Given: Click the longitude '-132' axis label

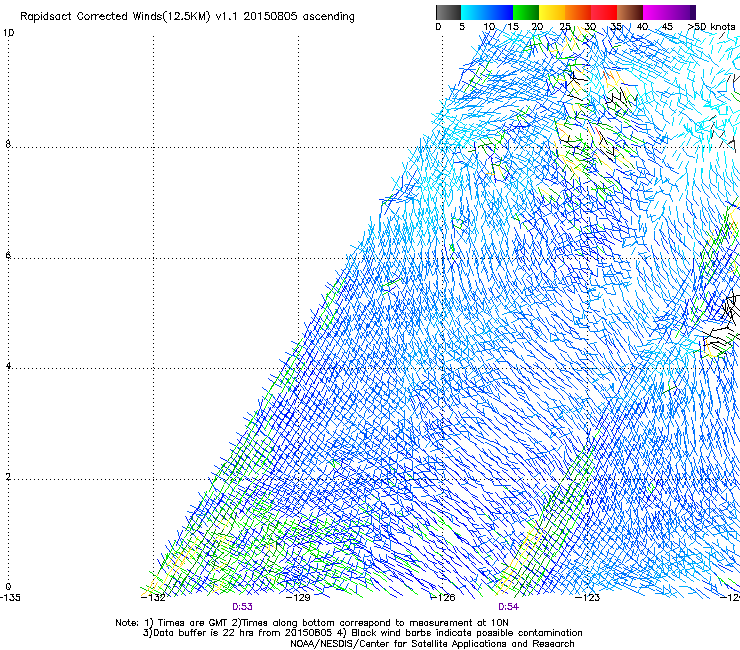Looking at the screenshot, I should [153, 598].
